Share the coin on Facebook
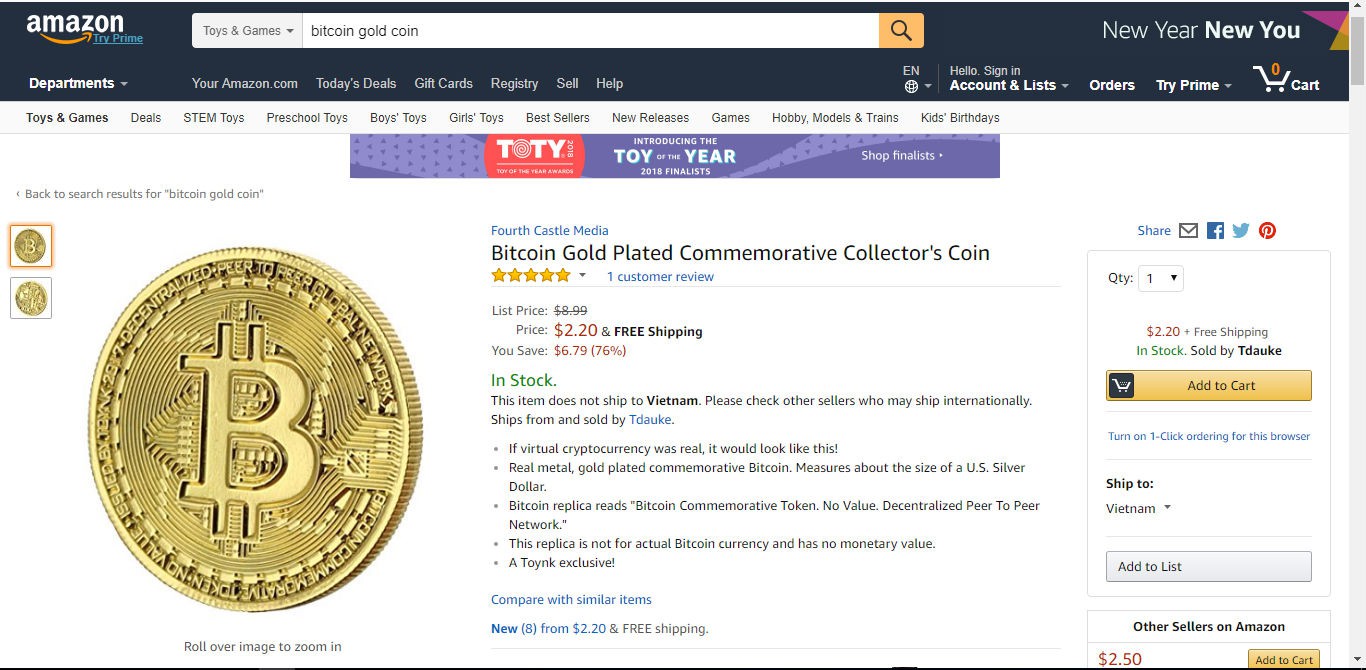Screen dimensions: 1366x670 1215,230
